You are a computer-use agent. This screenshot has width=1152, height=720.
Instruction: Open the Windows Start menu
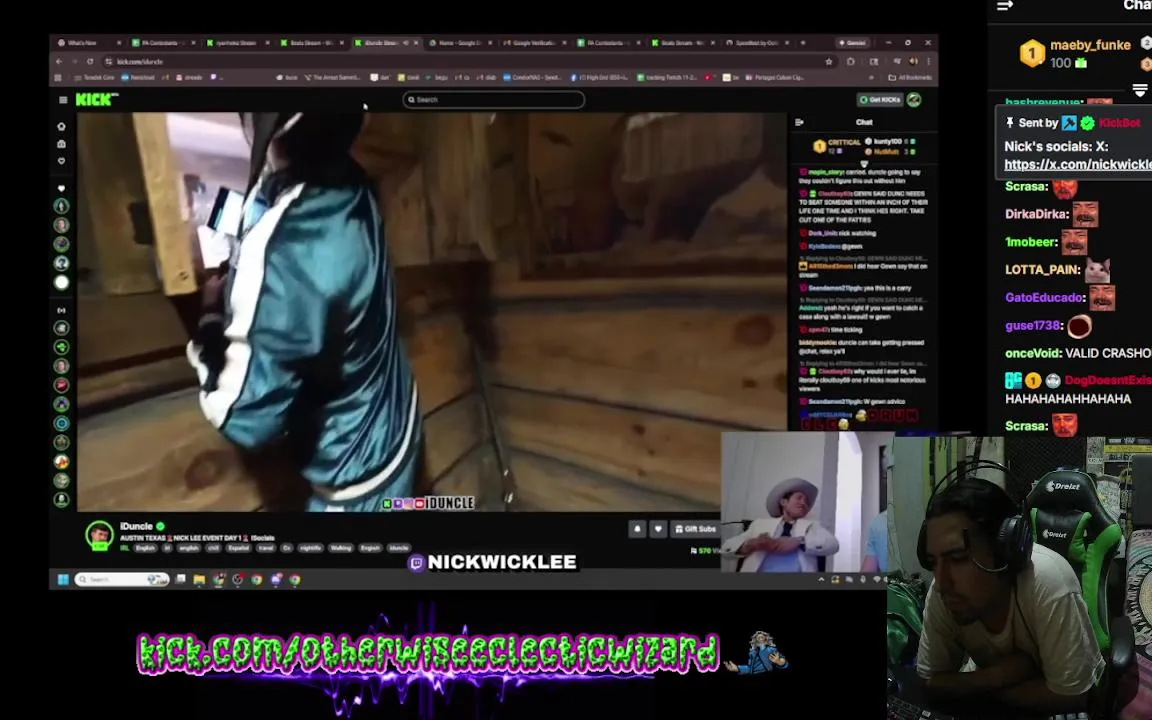pyautogui.click(x=63, y=580)
